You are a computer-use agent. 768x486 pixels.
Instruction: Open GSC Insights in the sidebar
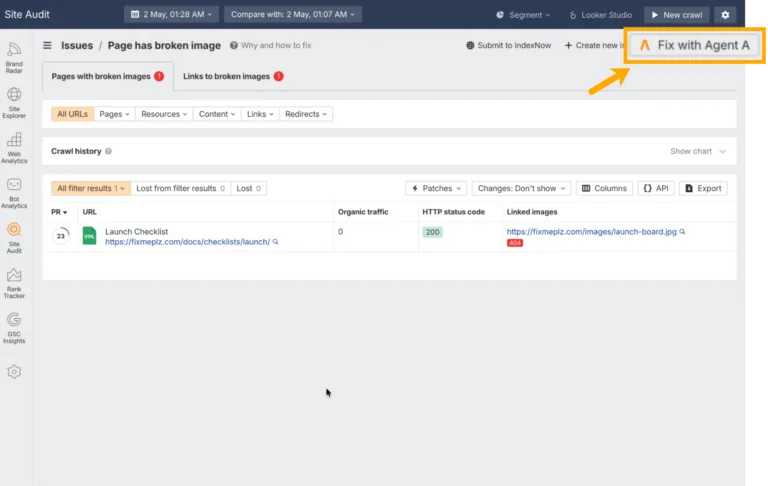[x=14, y=328]
